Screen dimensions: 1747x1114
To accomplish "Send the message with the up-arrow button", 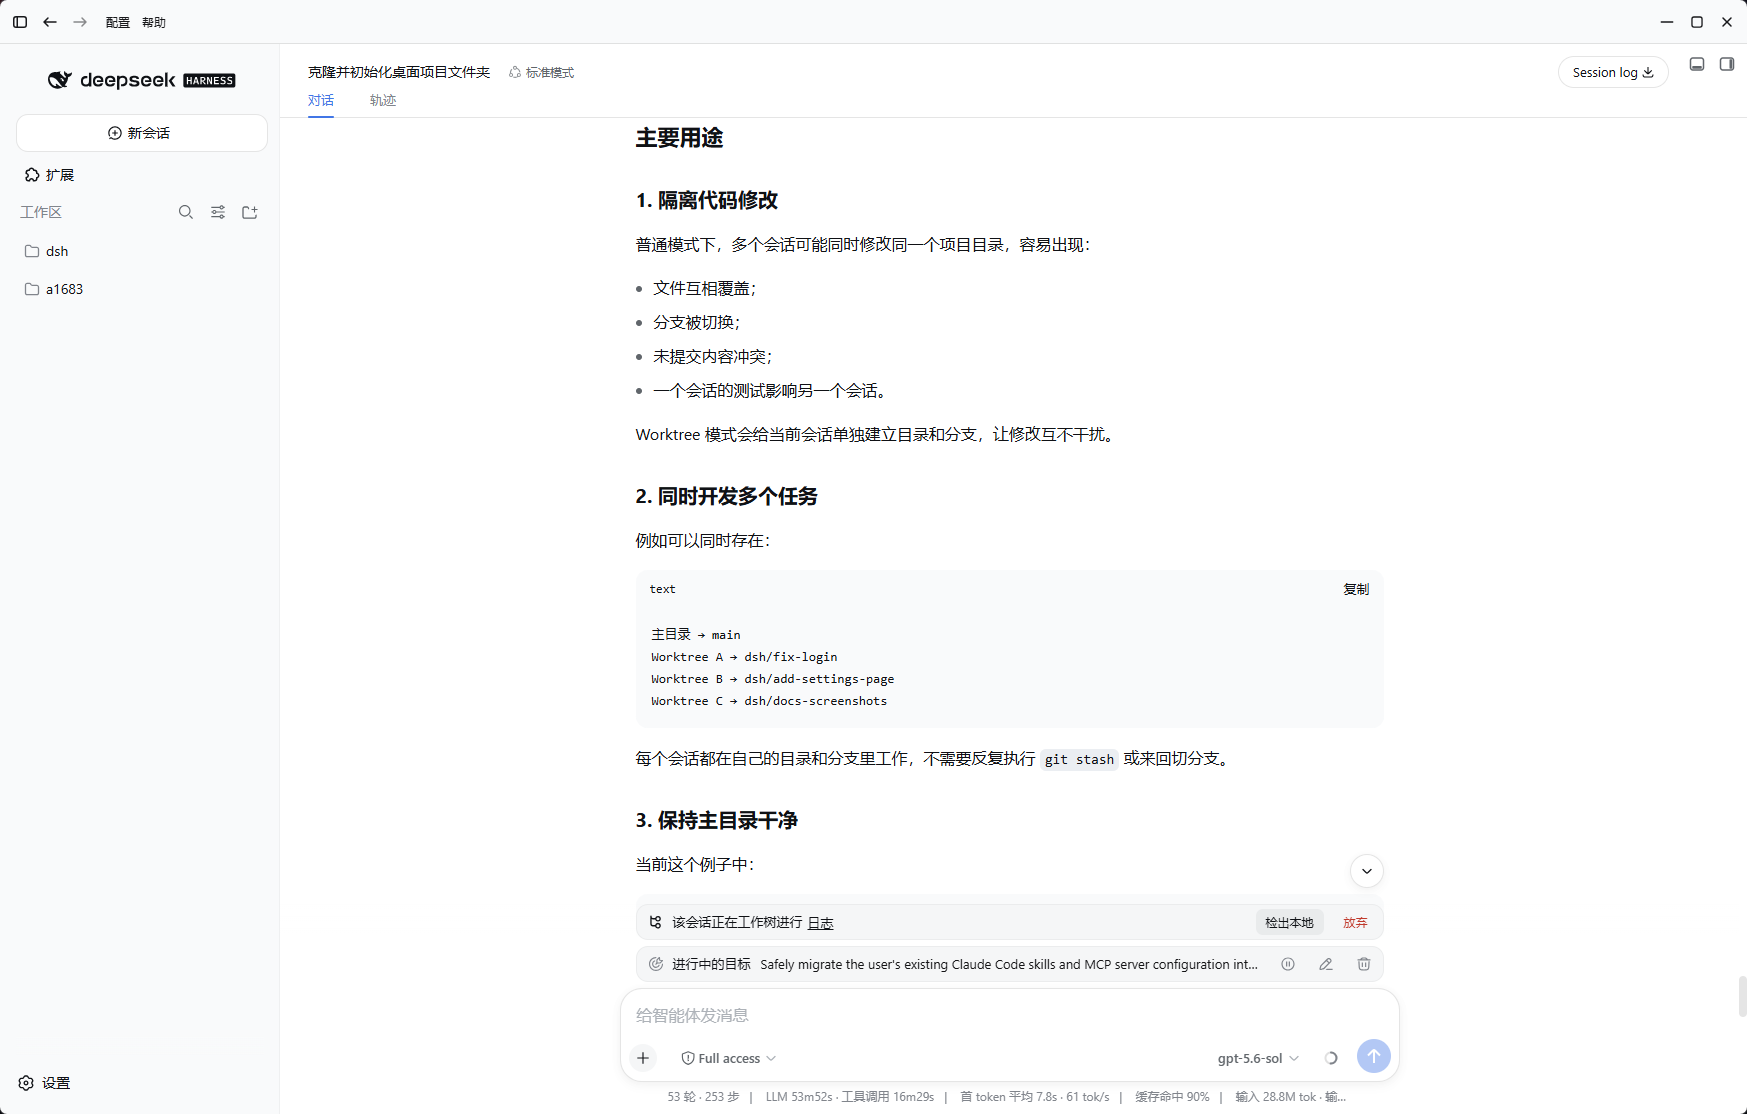I will 1374,1055.
